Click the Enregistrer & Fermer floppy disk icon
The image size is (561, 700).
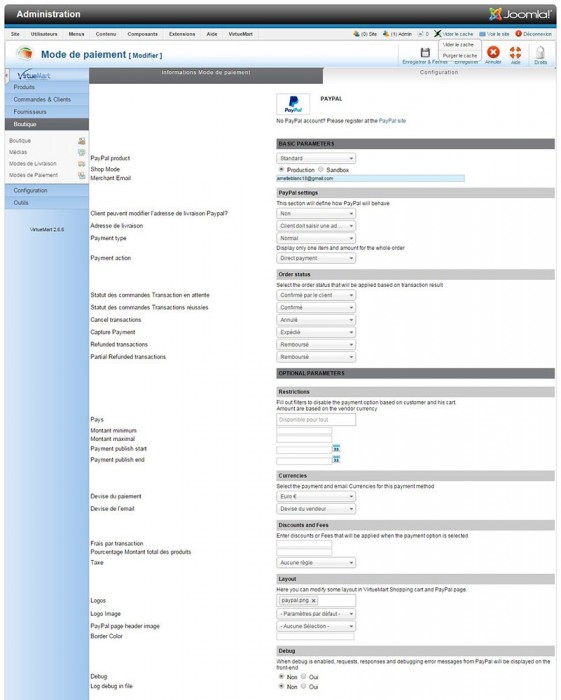click(425, 52)
